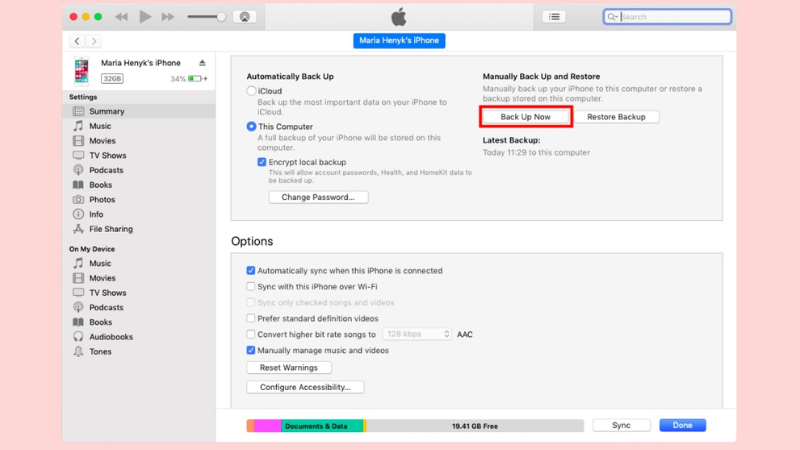
Task: Open Music under Settings
Action: point(139,126)
